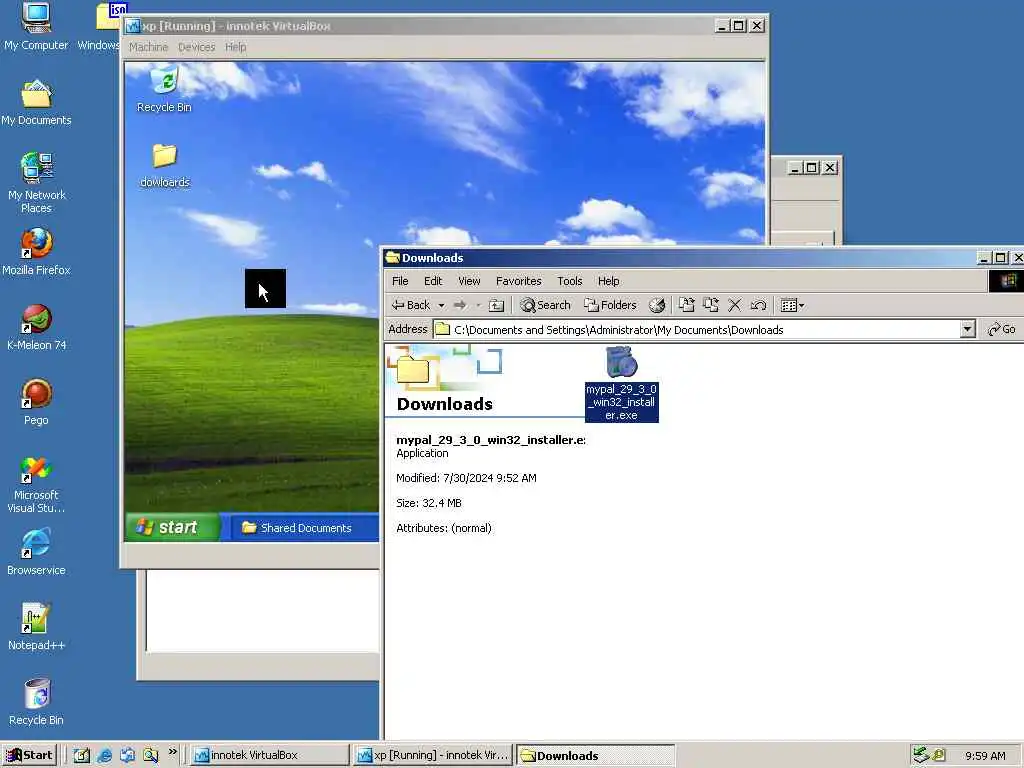This screenshot has width=1024, height=768.
Task: Click the Downloads taskbar button
Action: (596, 756)
